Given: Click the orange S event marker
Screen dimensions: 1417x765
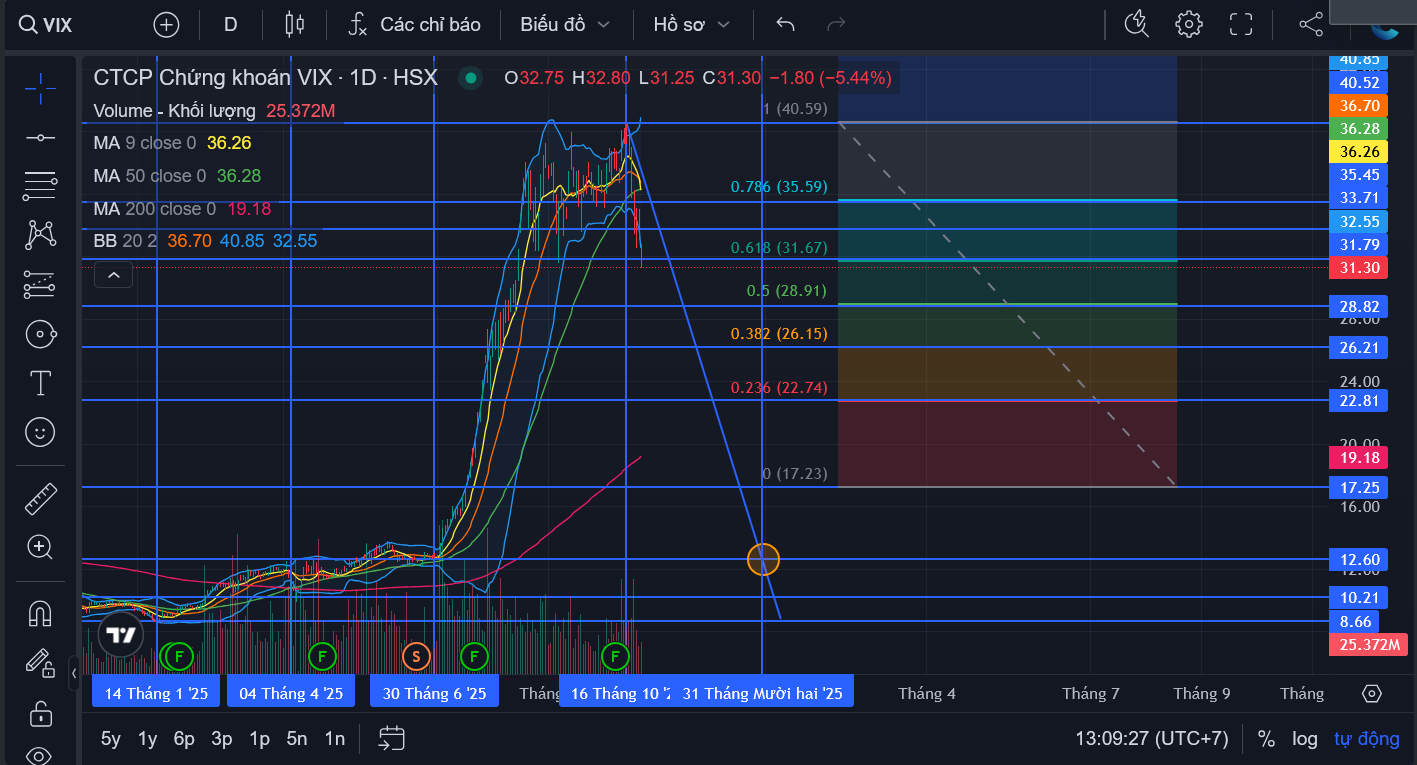Looking at the screenshot, I should click(x=416, y=657).
